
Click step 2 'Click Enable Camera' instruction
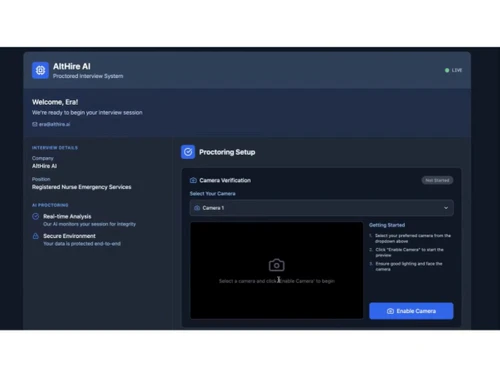409,252
